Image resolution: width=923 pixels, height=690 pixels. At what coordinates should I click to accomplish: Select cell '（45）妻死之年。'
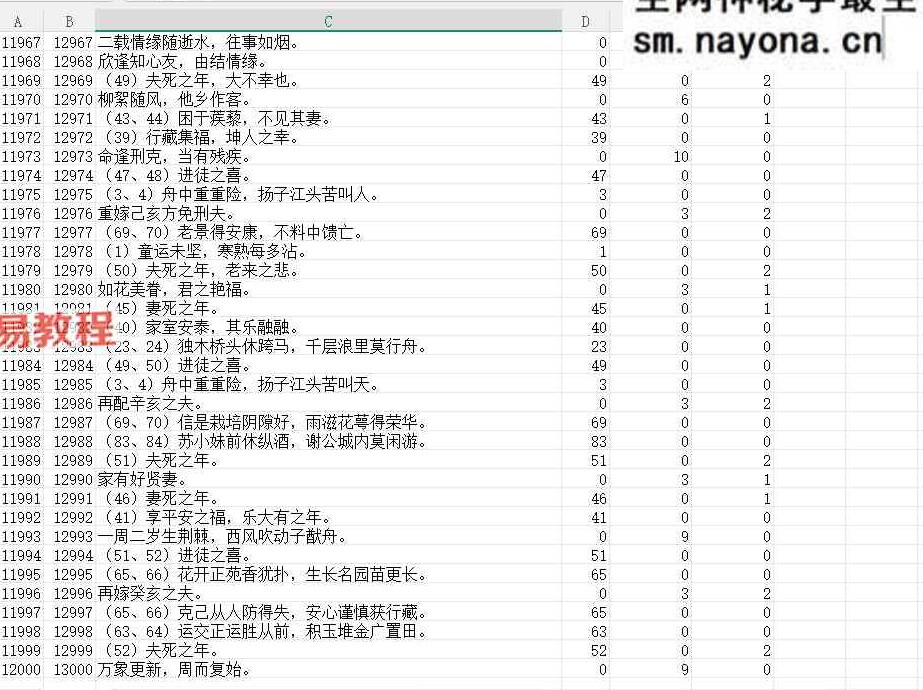[328, 308]
